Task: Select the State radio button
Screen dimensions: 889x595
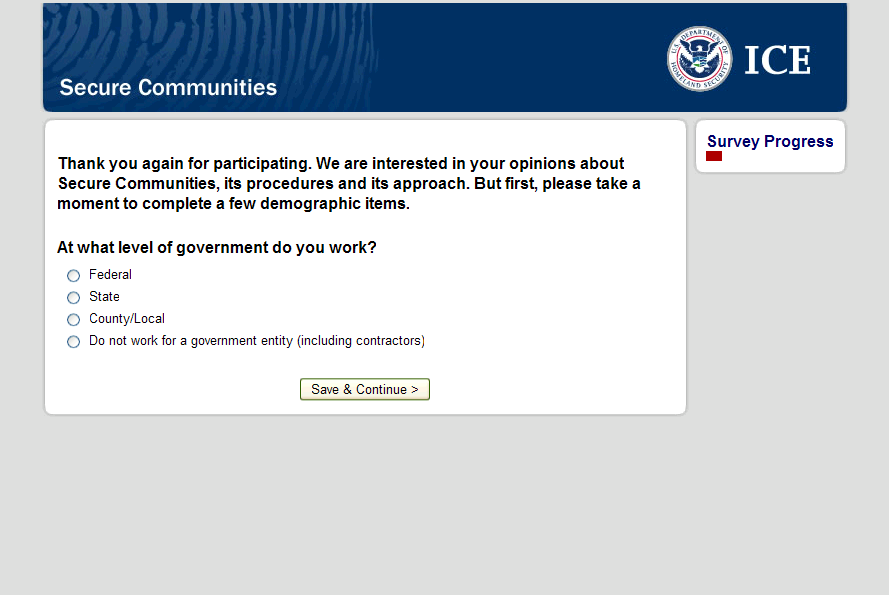Action: pos(73,298)
